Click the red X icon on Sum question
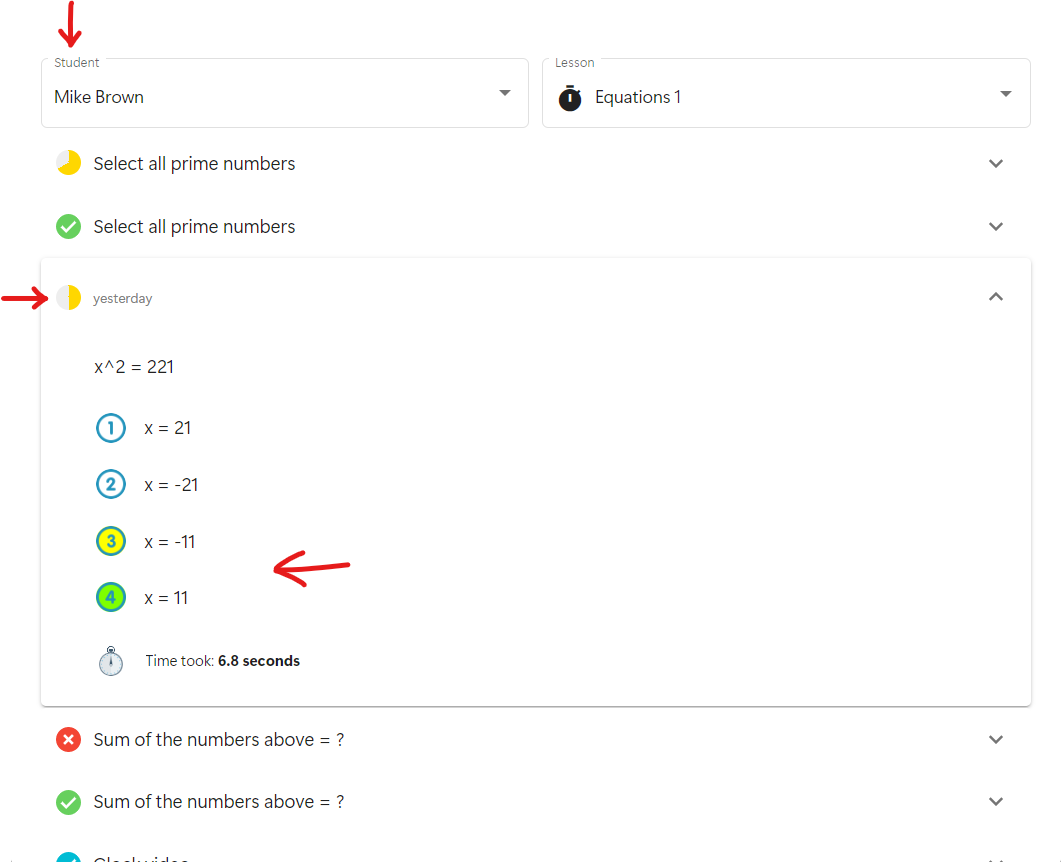 pos(68,740)
